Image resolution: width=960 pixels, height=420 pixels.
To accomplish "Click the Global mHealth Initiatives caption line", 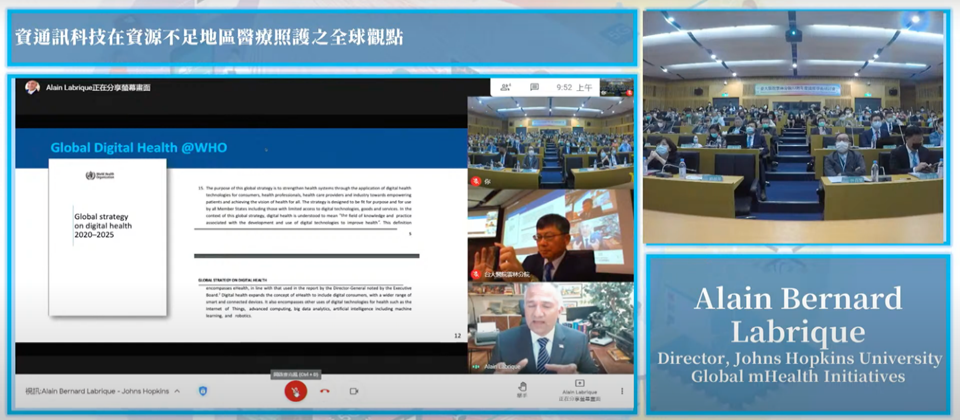I will (x=798, y=376).
